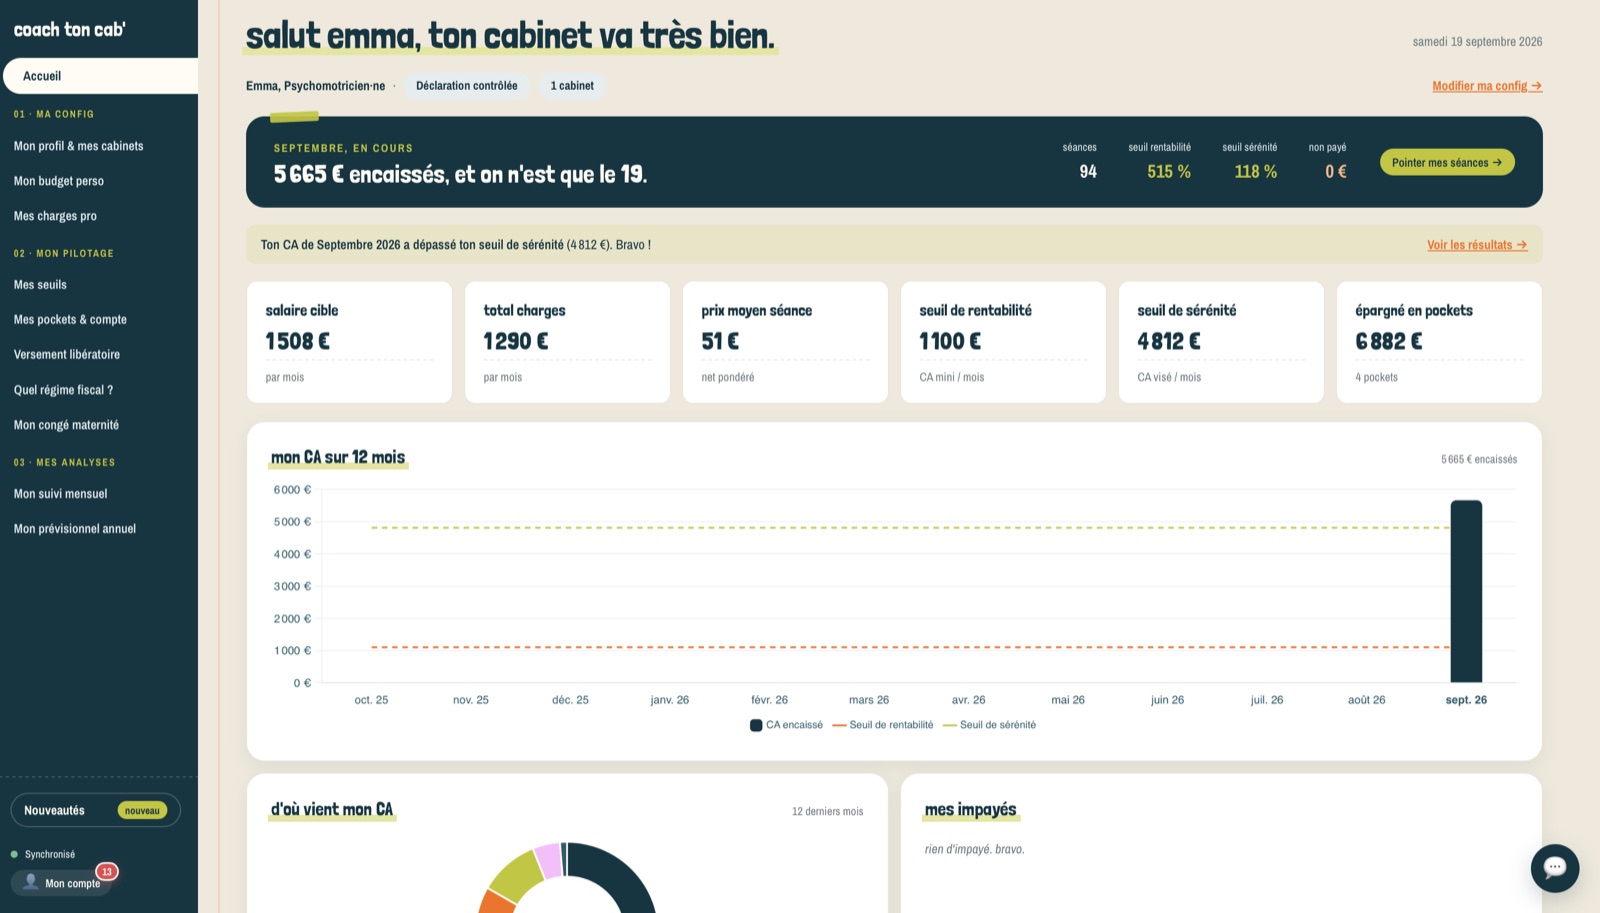Click the non payé value 0 €
The width and height of the screenshot is (1600, 913).
tap(1336, 172)
